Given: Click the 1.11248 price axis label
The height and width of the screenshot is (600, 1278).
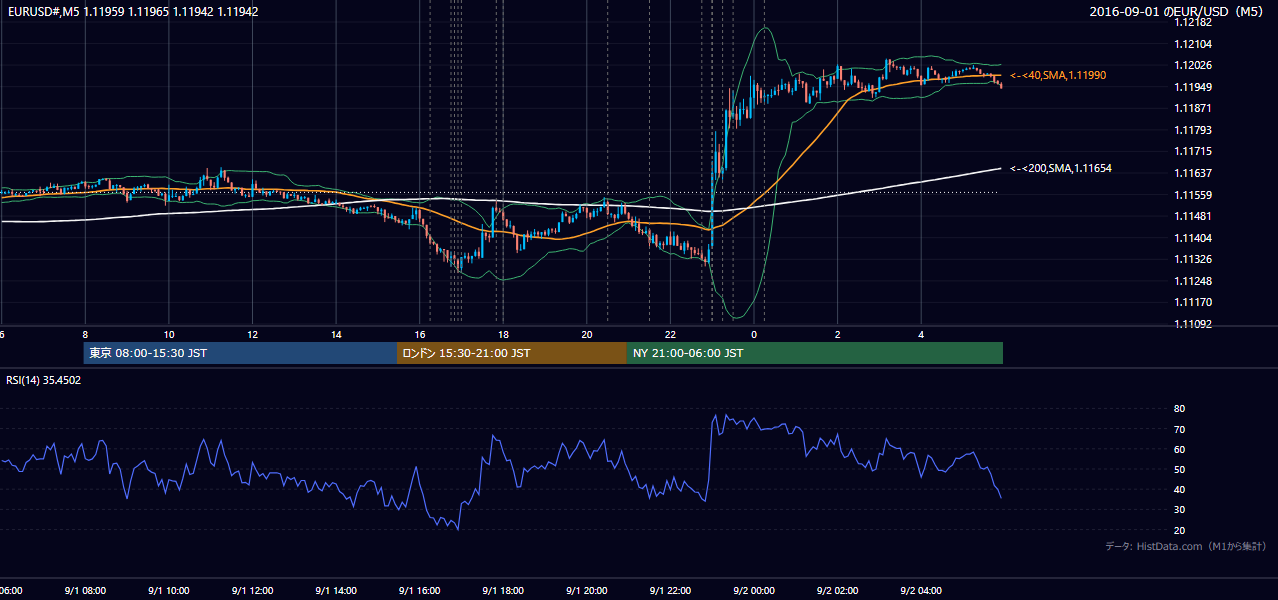Looking at the screenshot, I should [x=1193, y=281].
